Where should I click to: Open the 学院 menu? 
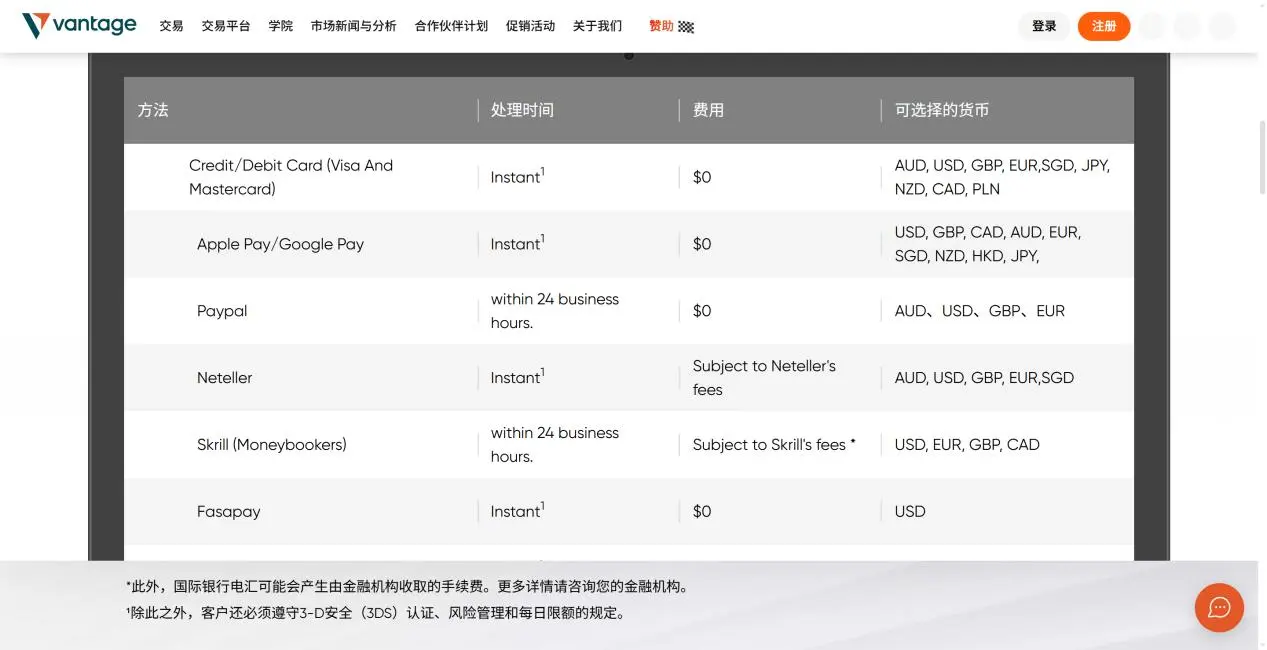[x=281, y=26]
